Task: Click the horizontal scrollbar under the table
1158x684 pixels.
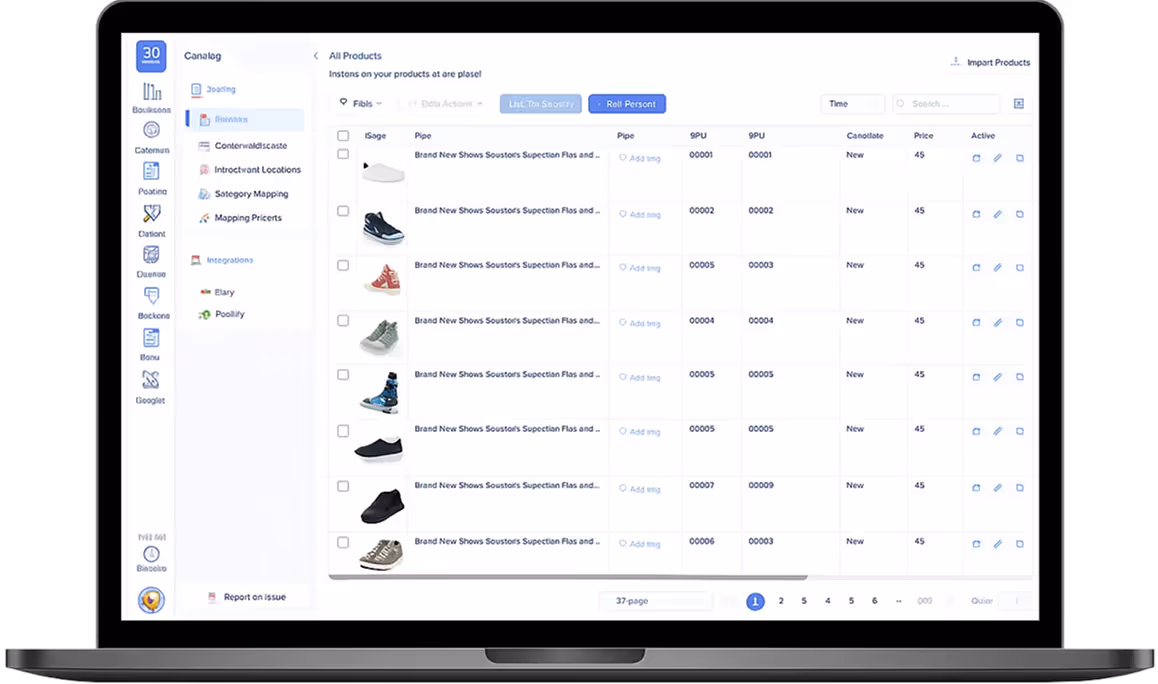Action: click(568, 577)
